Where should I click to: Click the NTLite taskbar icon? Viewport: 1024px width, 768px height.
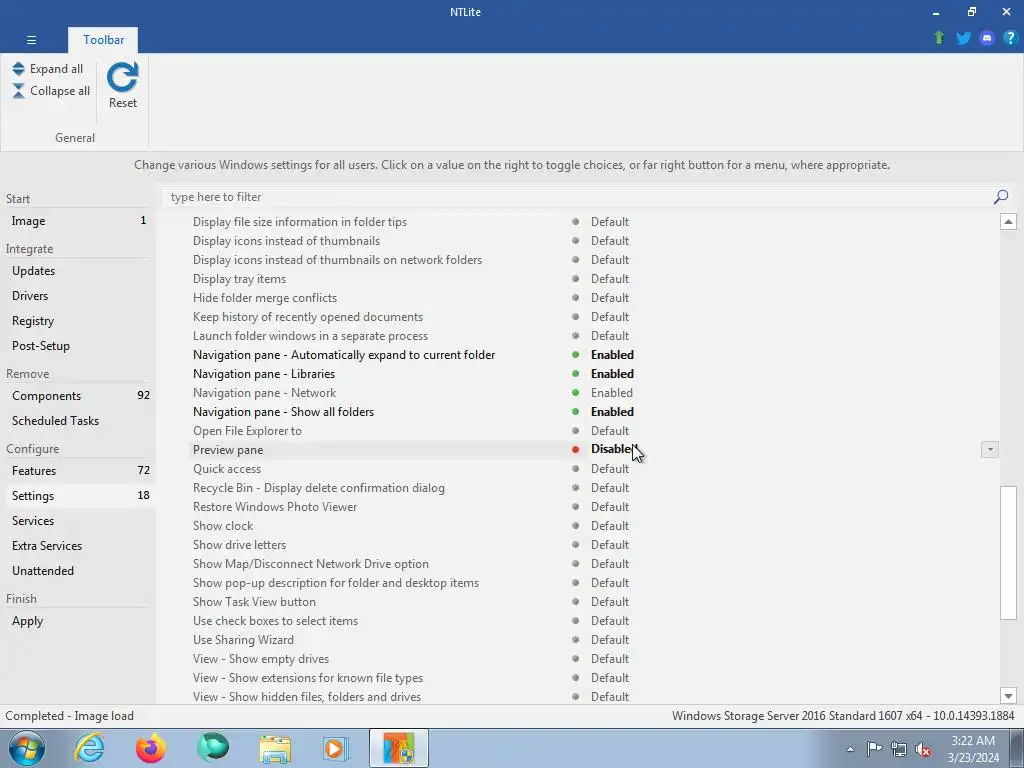[398, 748]
